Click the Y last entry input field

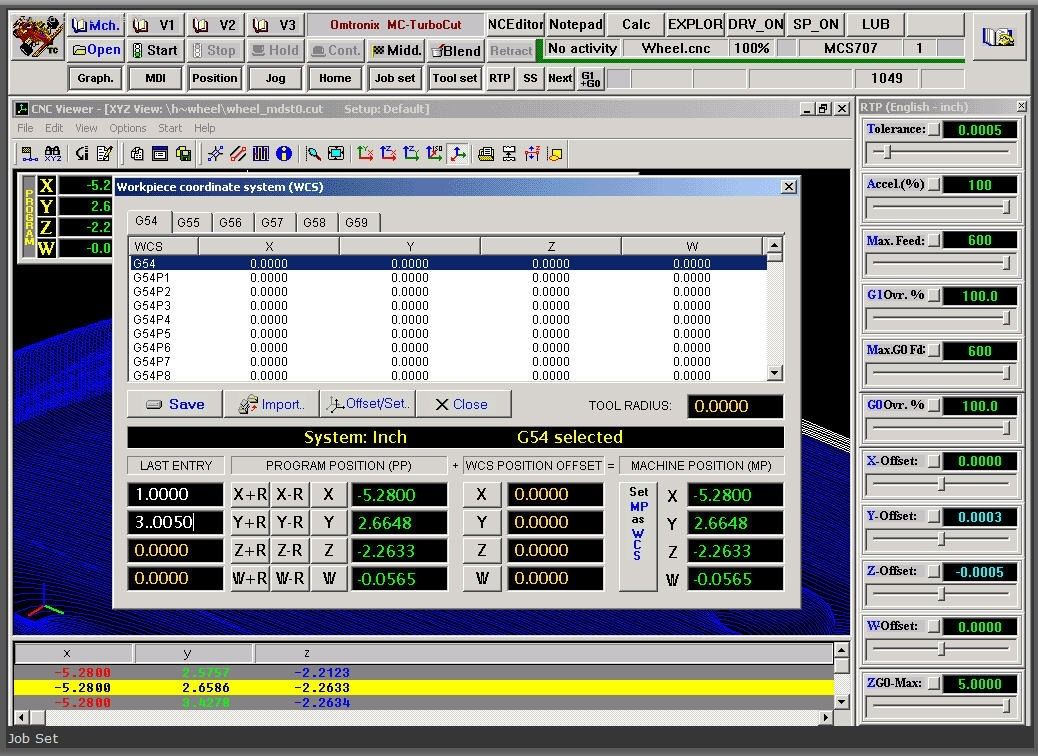tap(175, 522)
